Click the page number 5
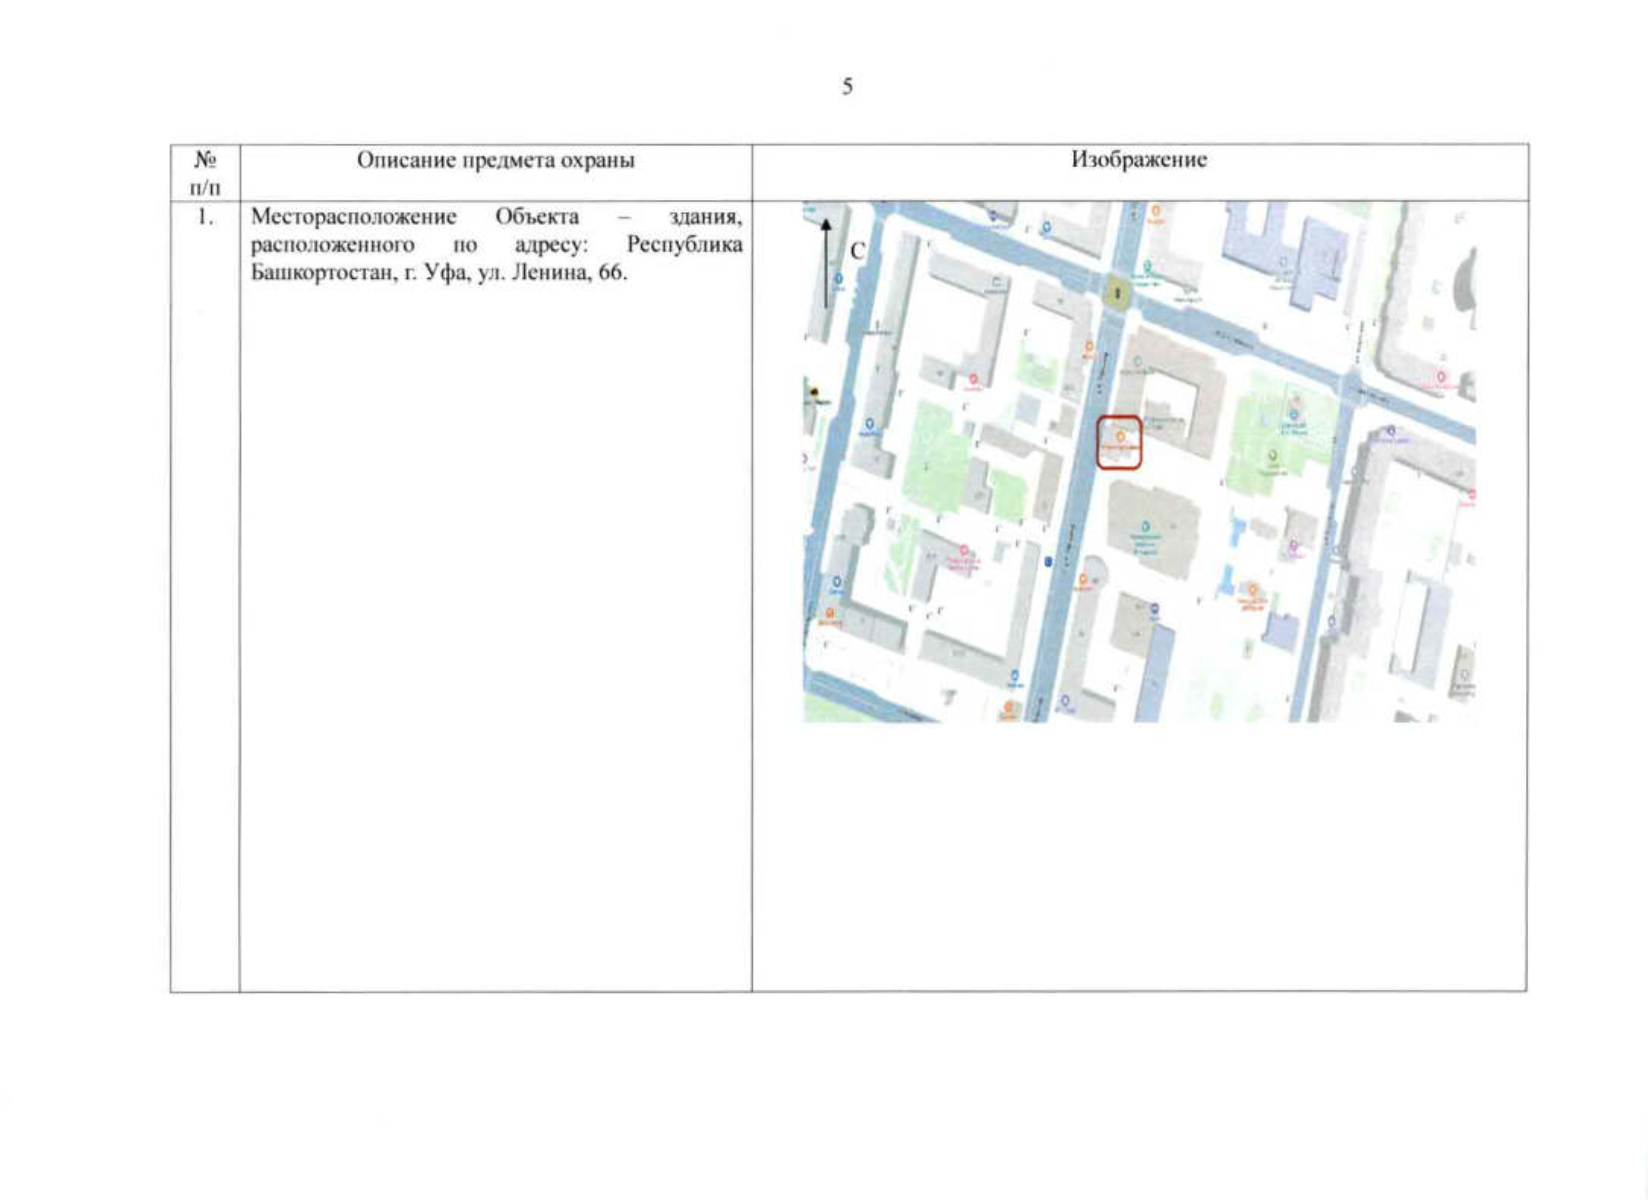 click(x=847, y=87)
